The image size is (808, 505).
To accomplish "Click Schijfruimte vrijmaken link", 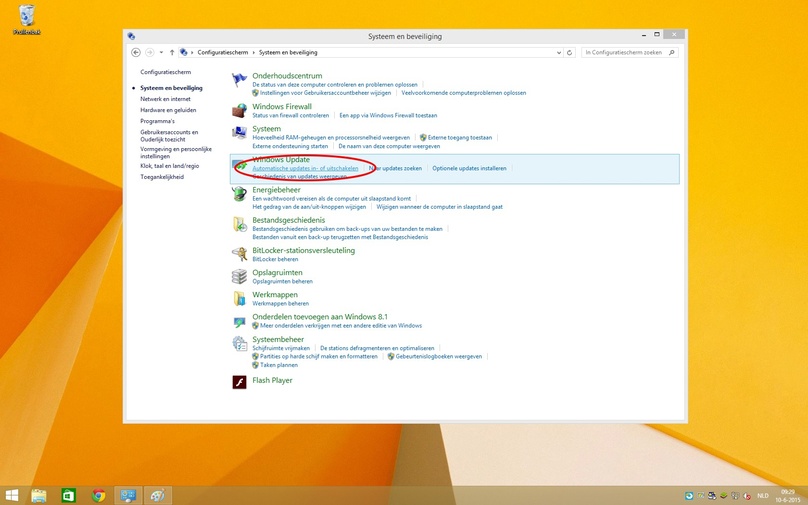I will click(281, 348).
